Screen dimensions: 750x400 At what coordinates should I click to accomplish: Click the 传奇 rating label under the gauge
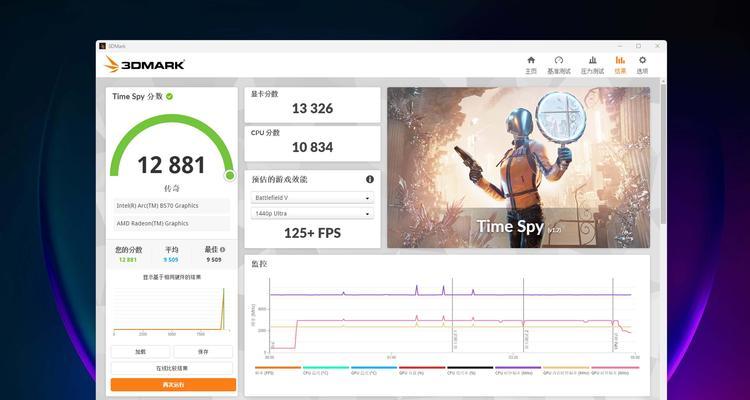click(x=172, y=189)
